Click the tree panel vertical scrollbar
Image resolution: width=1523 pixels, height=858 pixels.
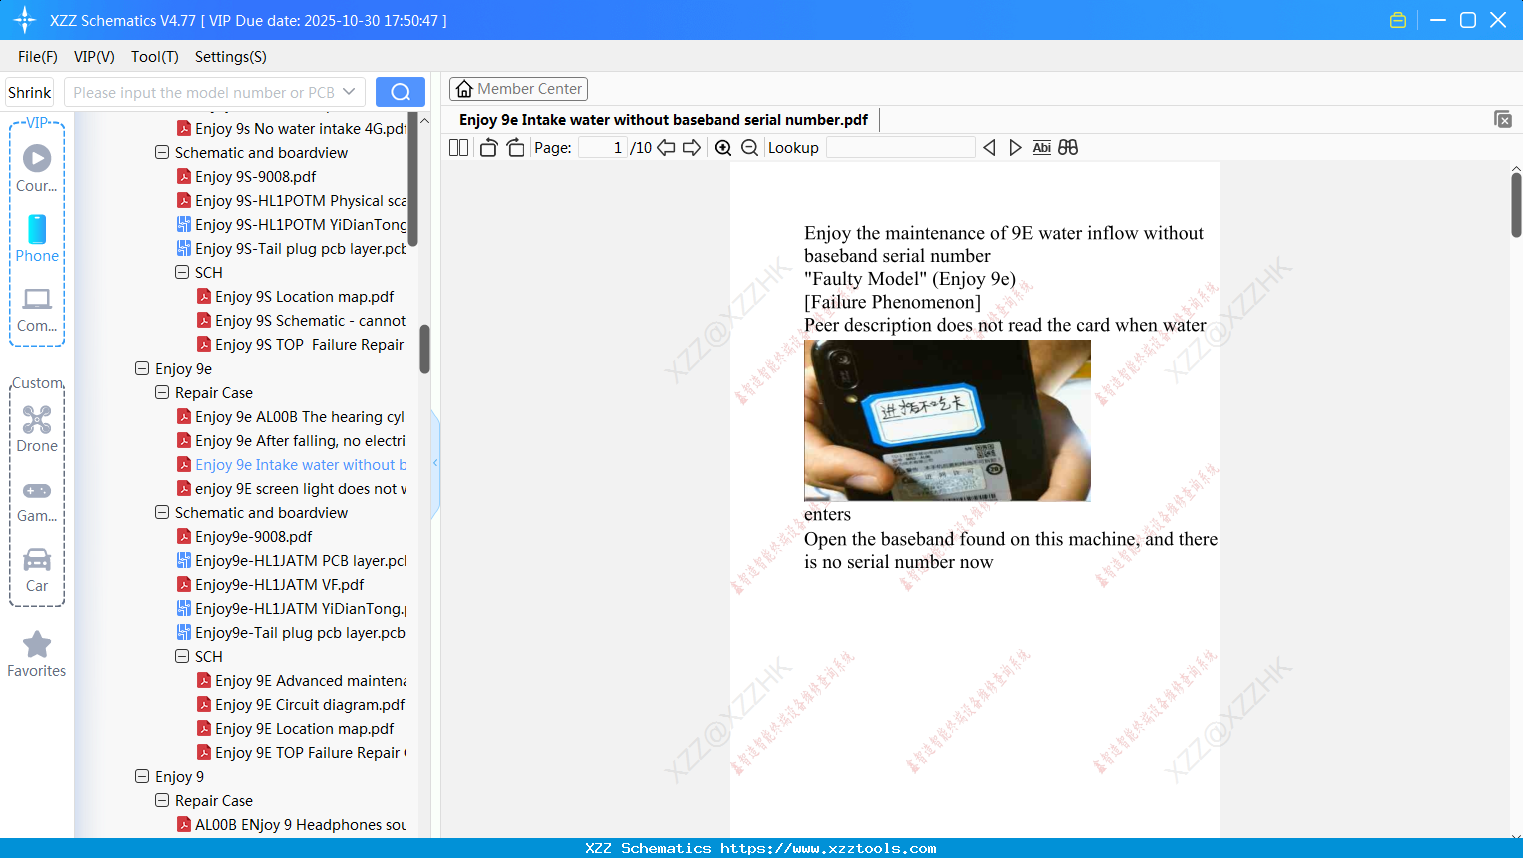pos(424,348)
